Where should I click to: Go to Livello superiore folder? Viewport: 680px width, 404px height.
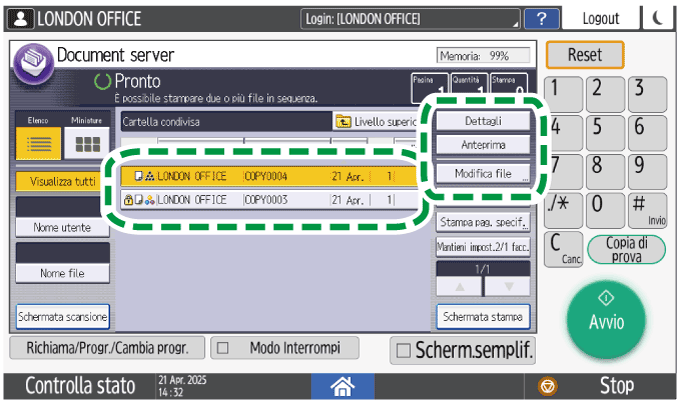377,122
